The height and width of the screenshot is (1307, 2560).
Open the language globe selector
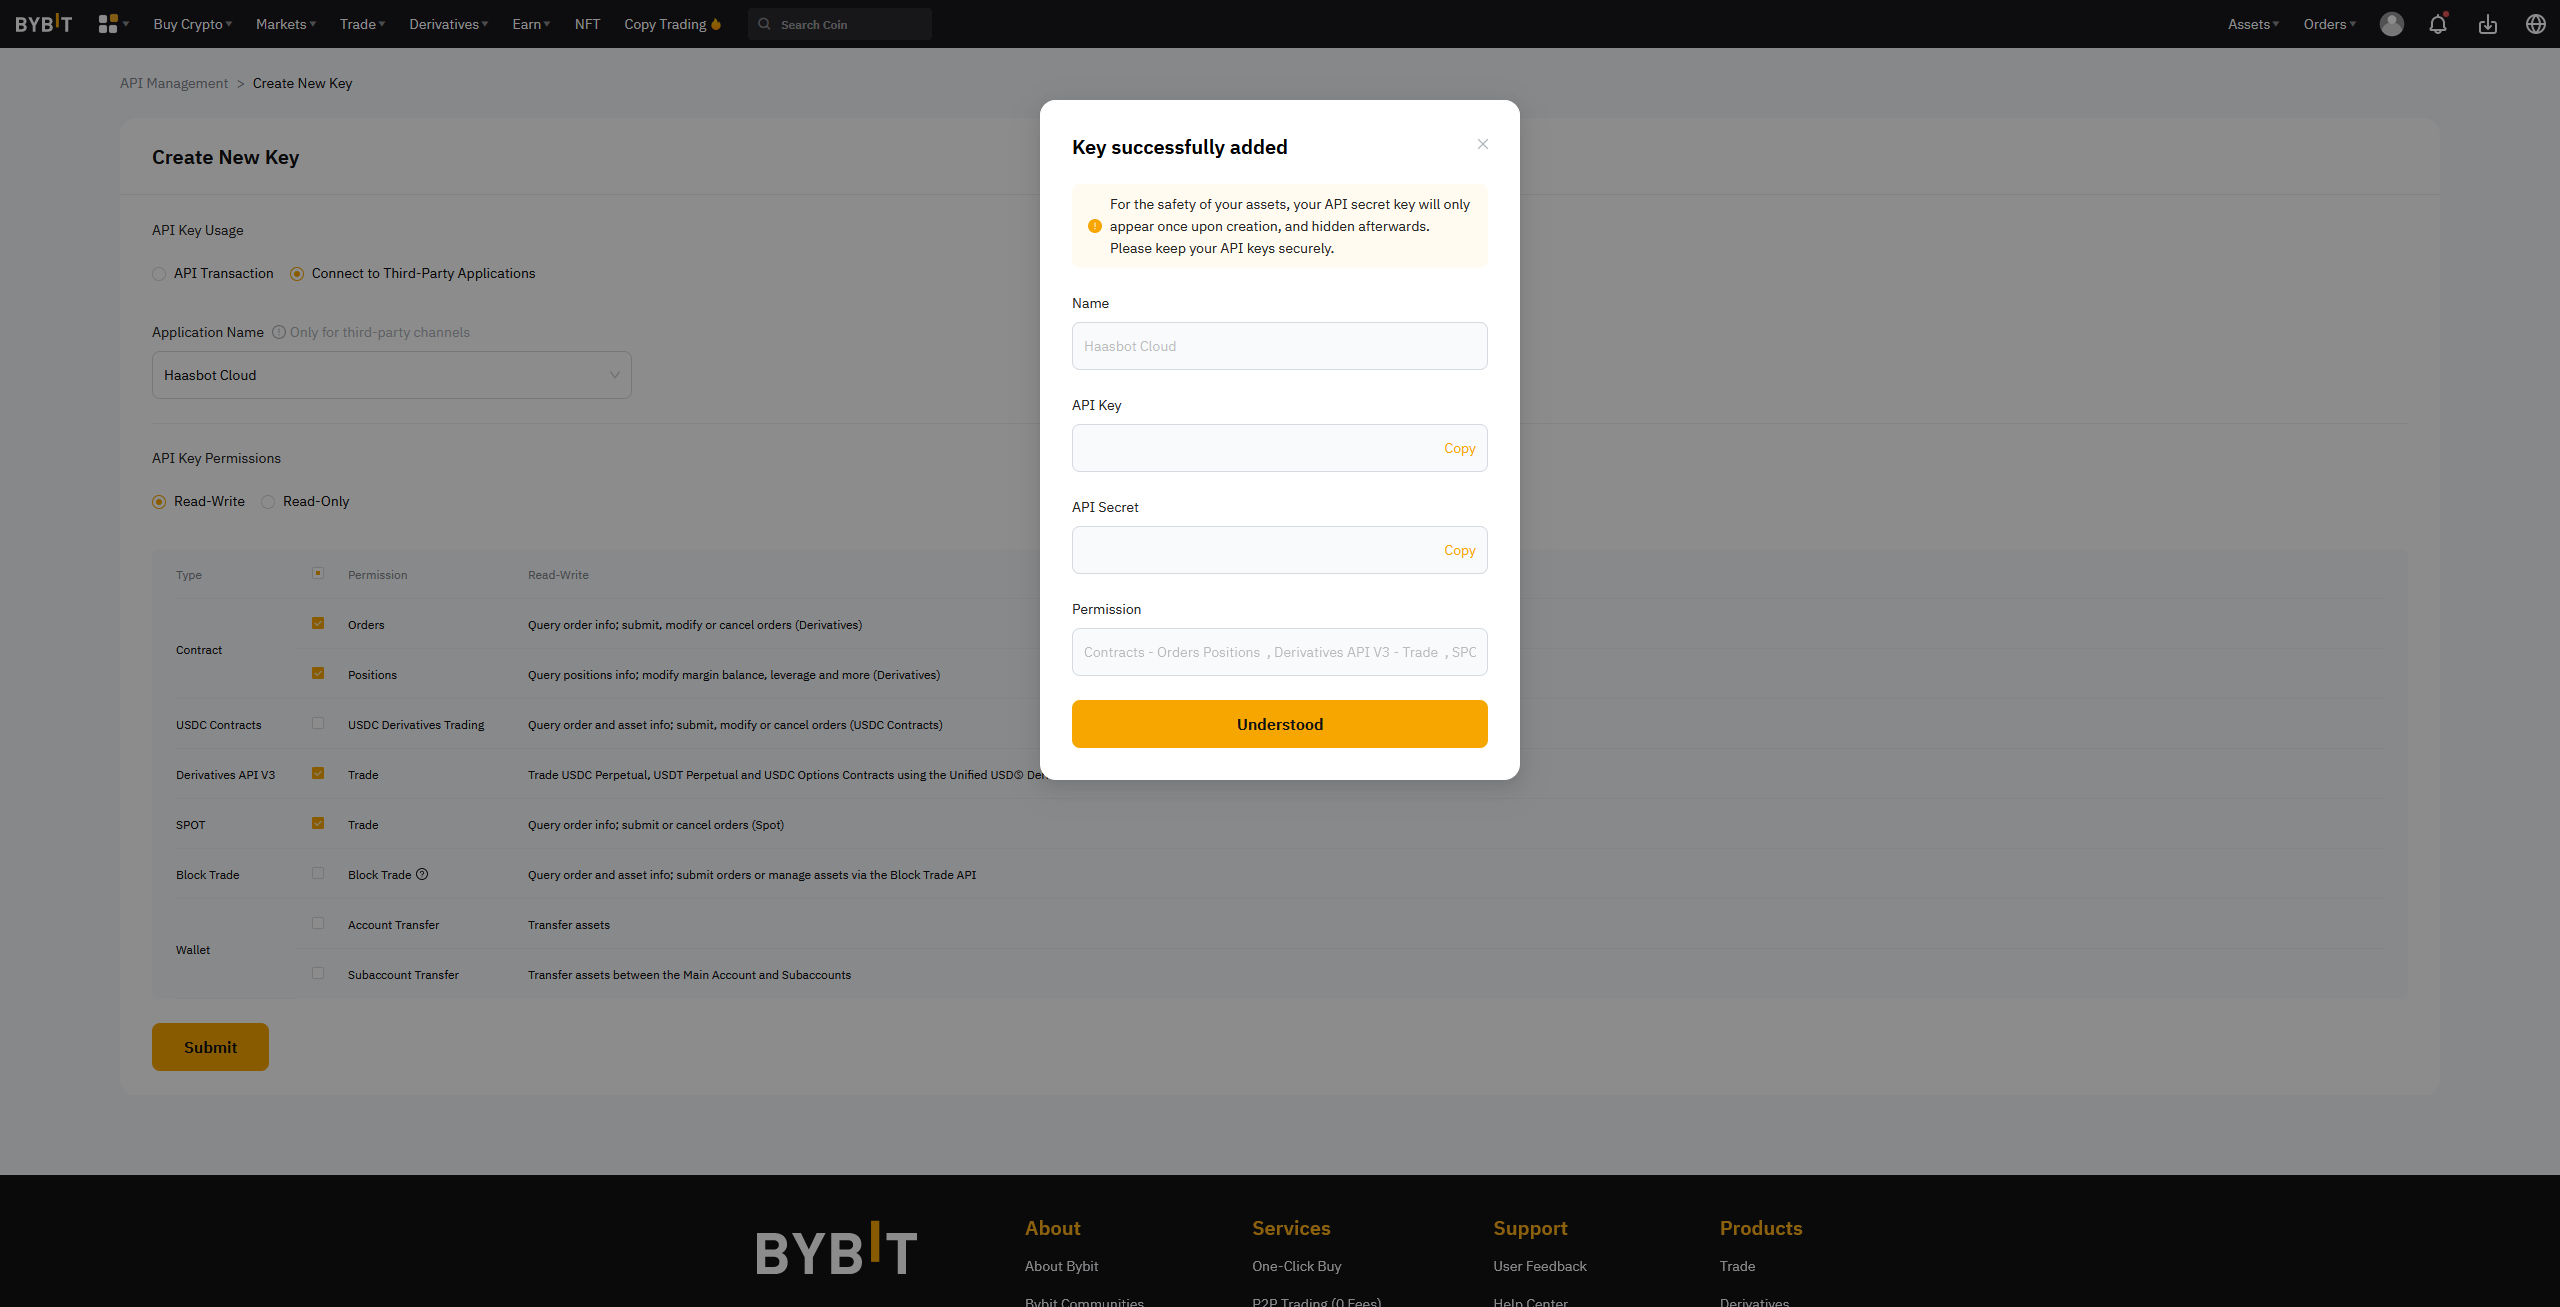(2536, 23)
